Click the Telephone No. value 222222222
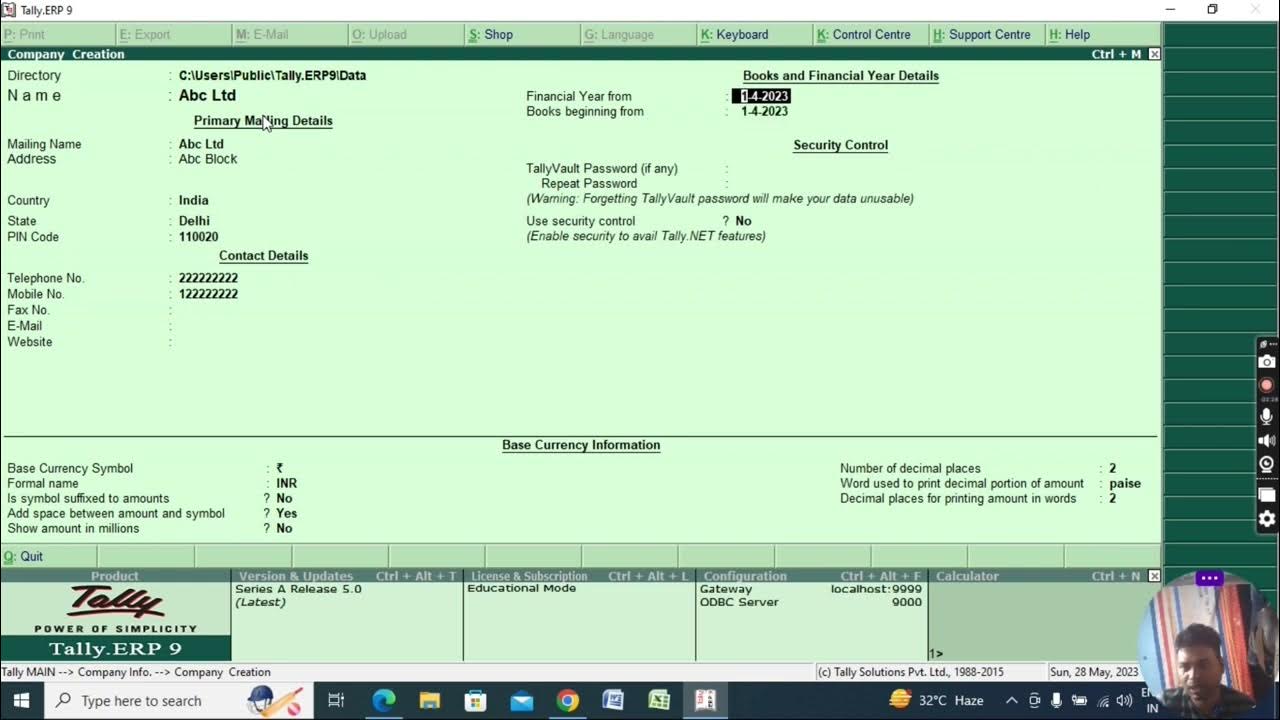1280x720 pixels. pyautogui.click(x=208, y=278)
